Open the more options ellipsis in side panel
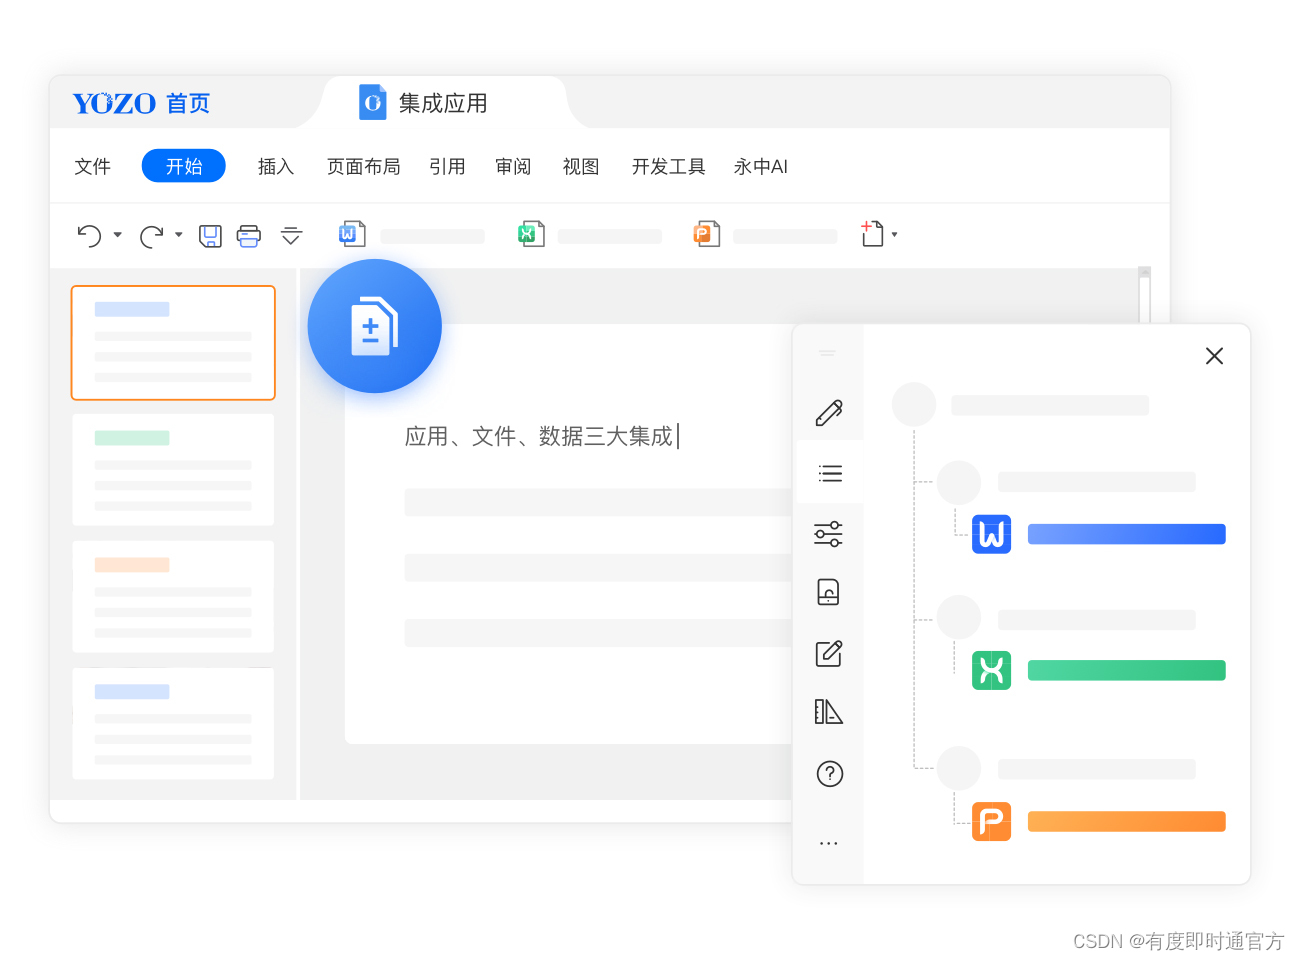The width and height of the screenshot is (1300, 960). (x=829, y=843)
